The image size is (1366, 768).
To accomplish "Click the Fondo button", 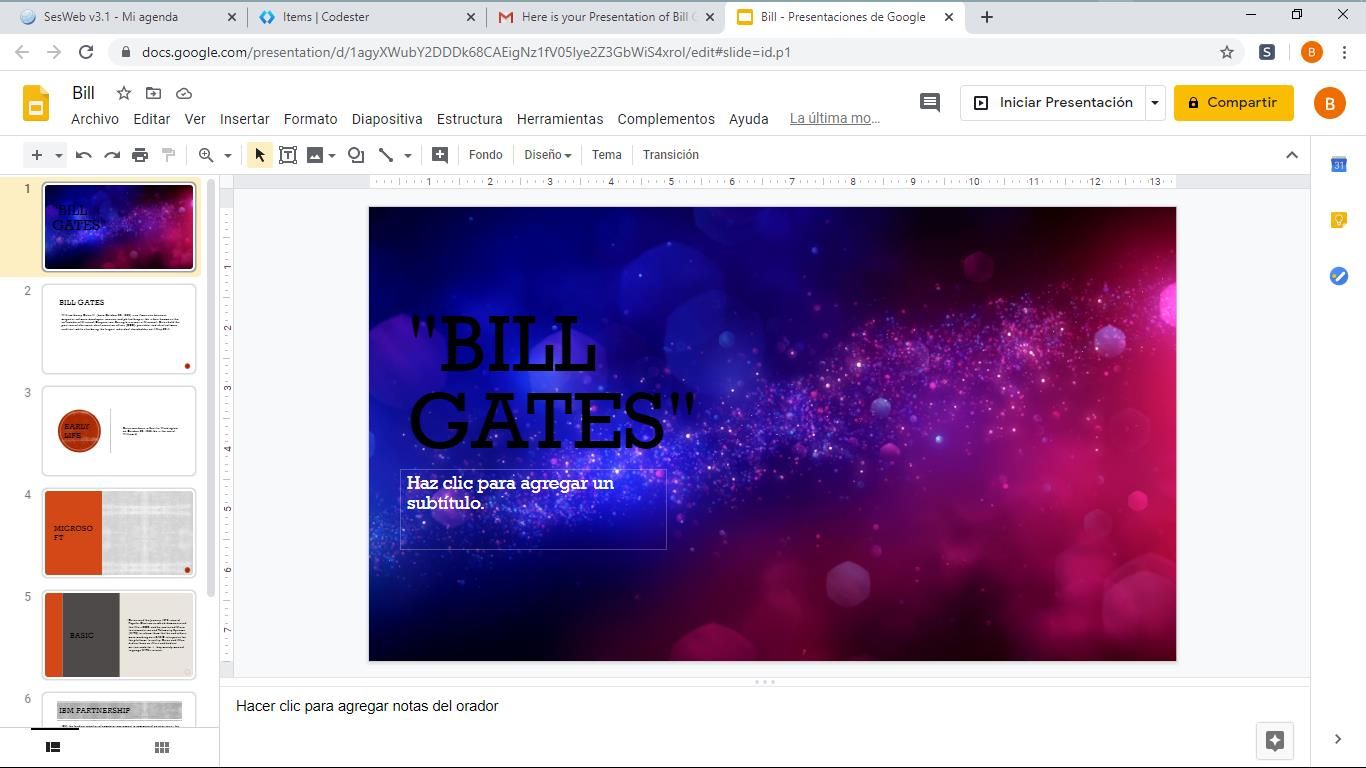I will (486, 155).
